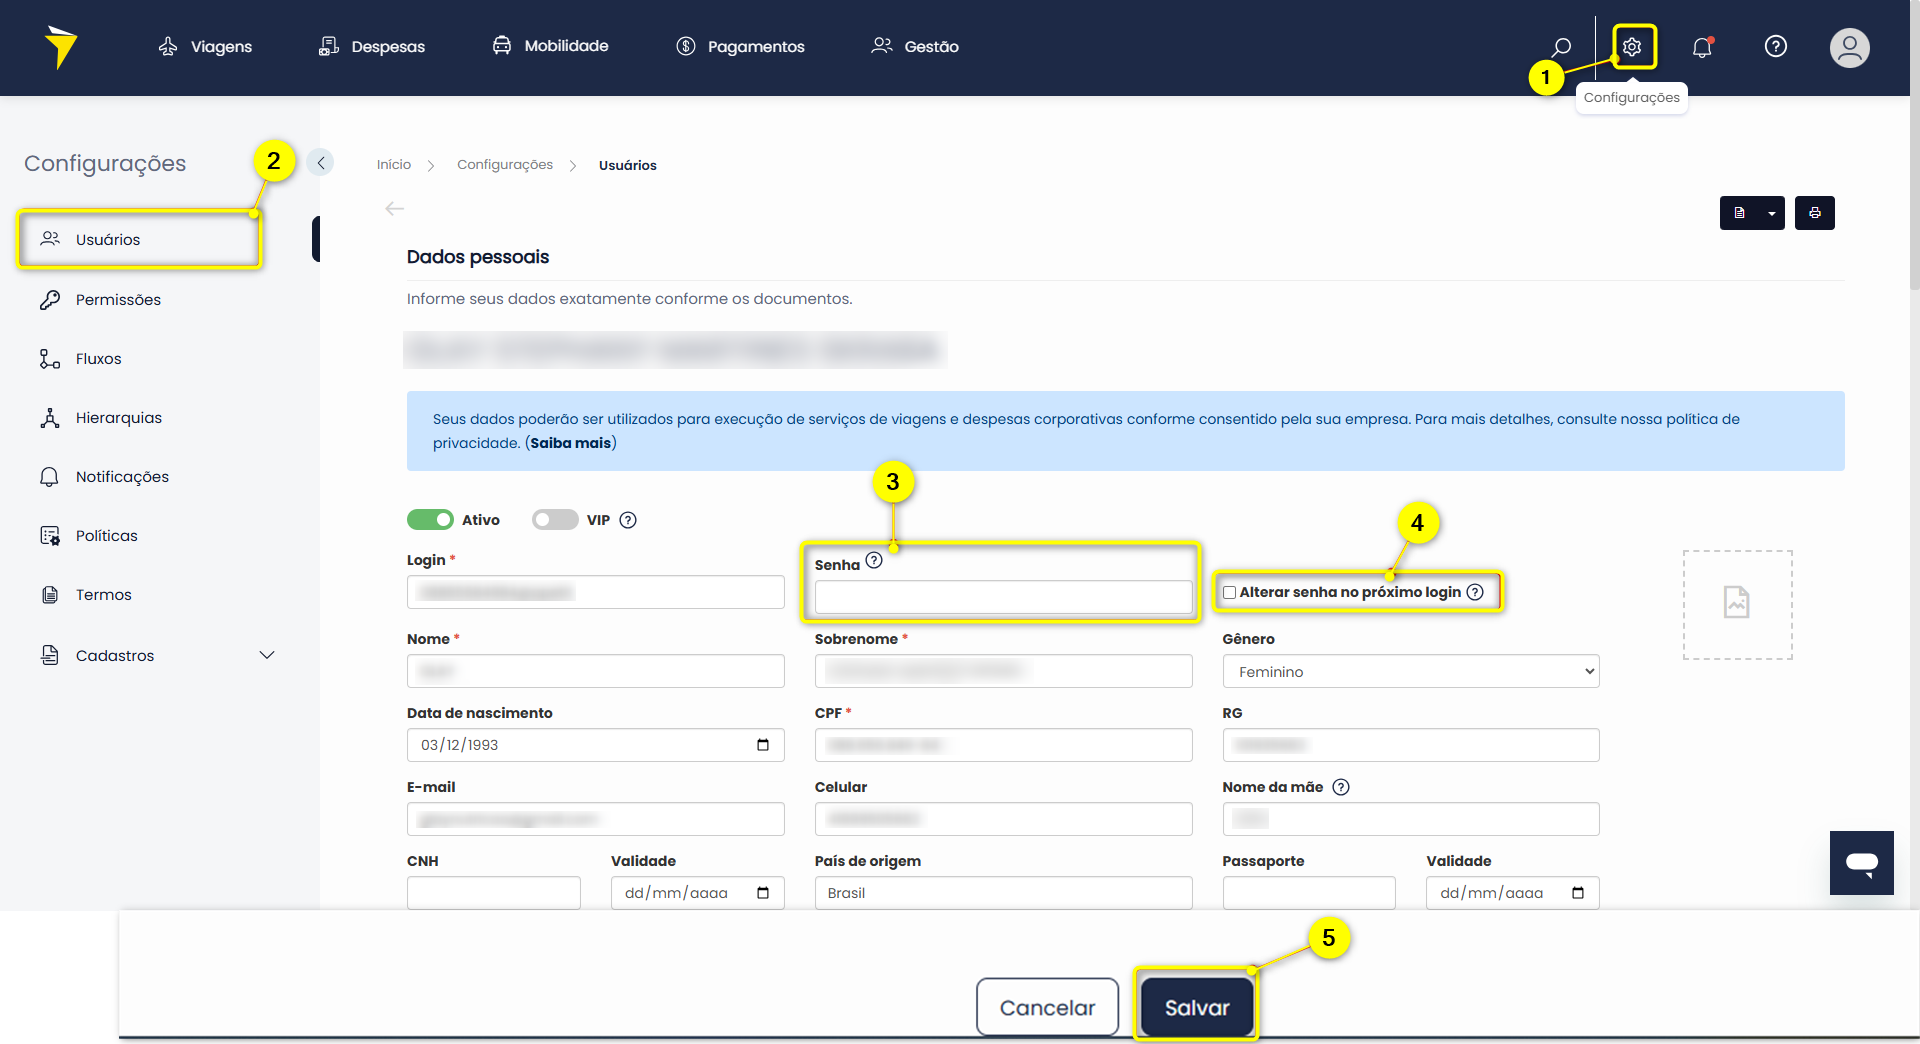Click the Nome da mãe help icon
The image size is (1920, 1044).
[1342, 787]
